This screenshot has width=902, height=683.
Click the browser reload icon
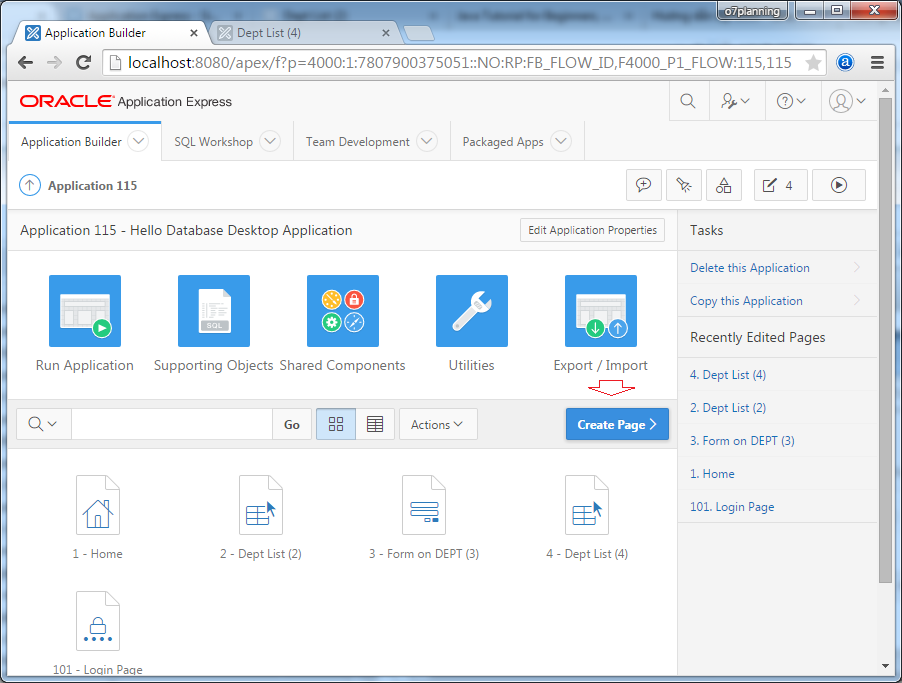click(83, 62)
